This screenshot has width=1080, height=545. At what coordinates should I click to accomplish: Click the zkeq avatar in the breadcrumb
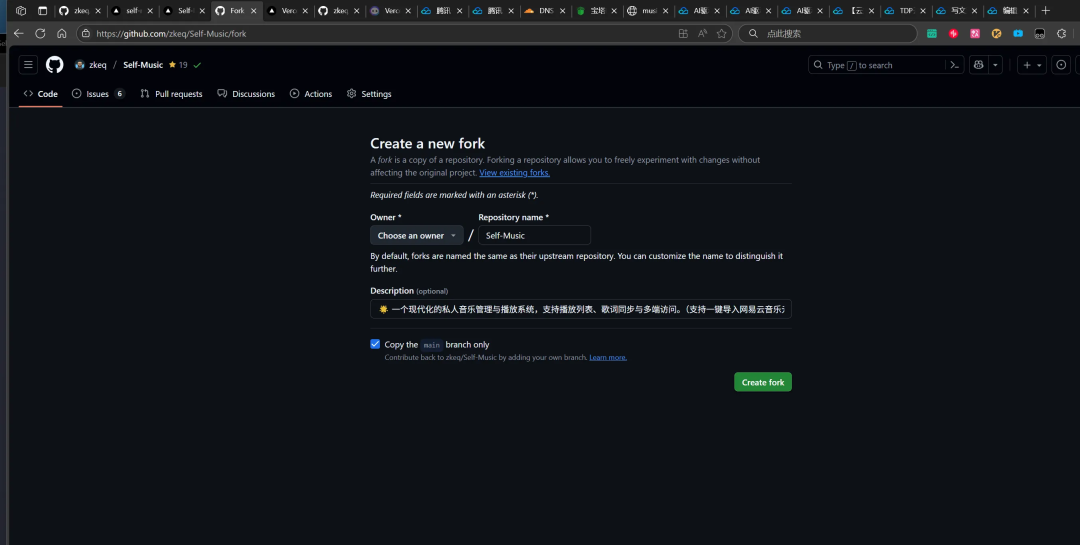pos(80,65)
